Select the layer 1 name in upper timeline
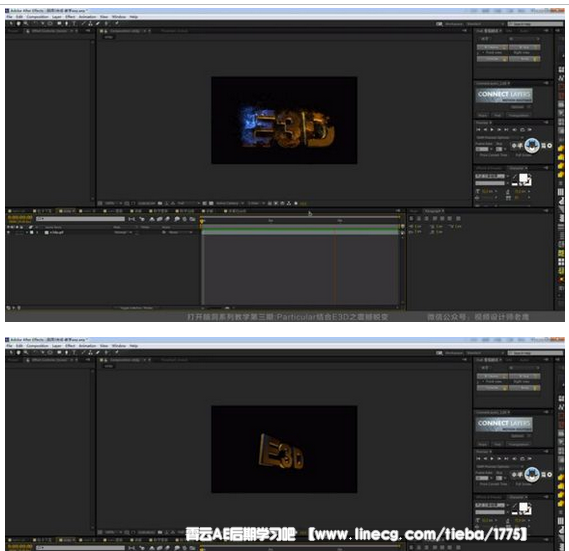The width and height of the screenshot is (569, 551). tap(57, 232)
